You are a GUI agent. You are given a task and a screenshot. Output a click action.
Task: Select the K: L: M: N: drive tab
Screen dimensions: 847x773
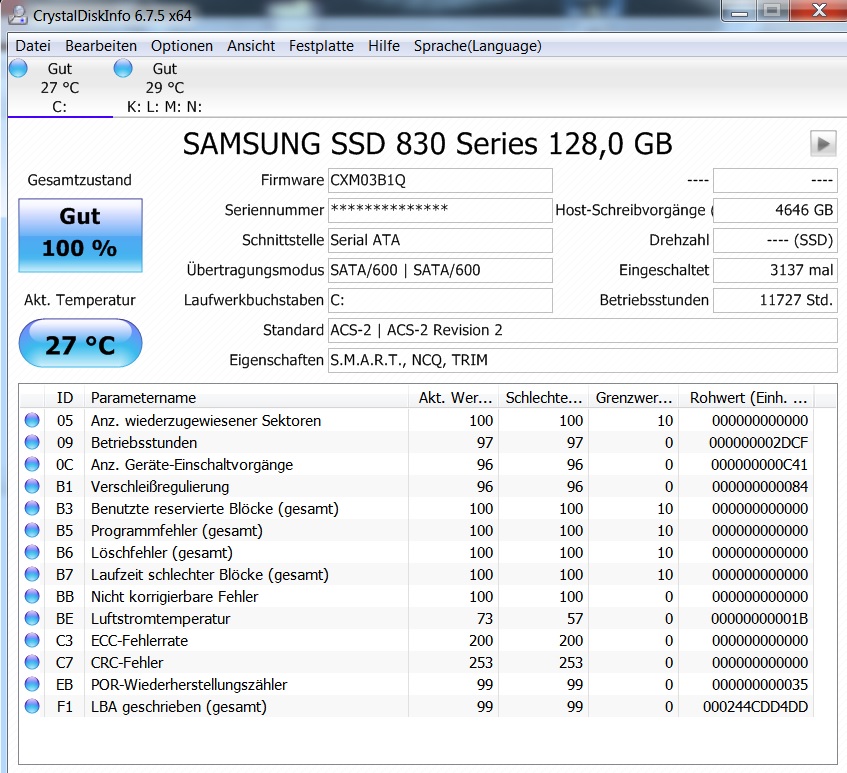[x=164, y=88]
